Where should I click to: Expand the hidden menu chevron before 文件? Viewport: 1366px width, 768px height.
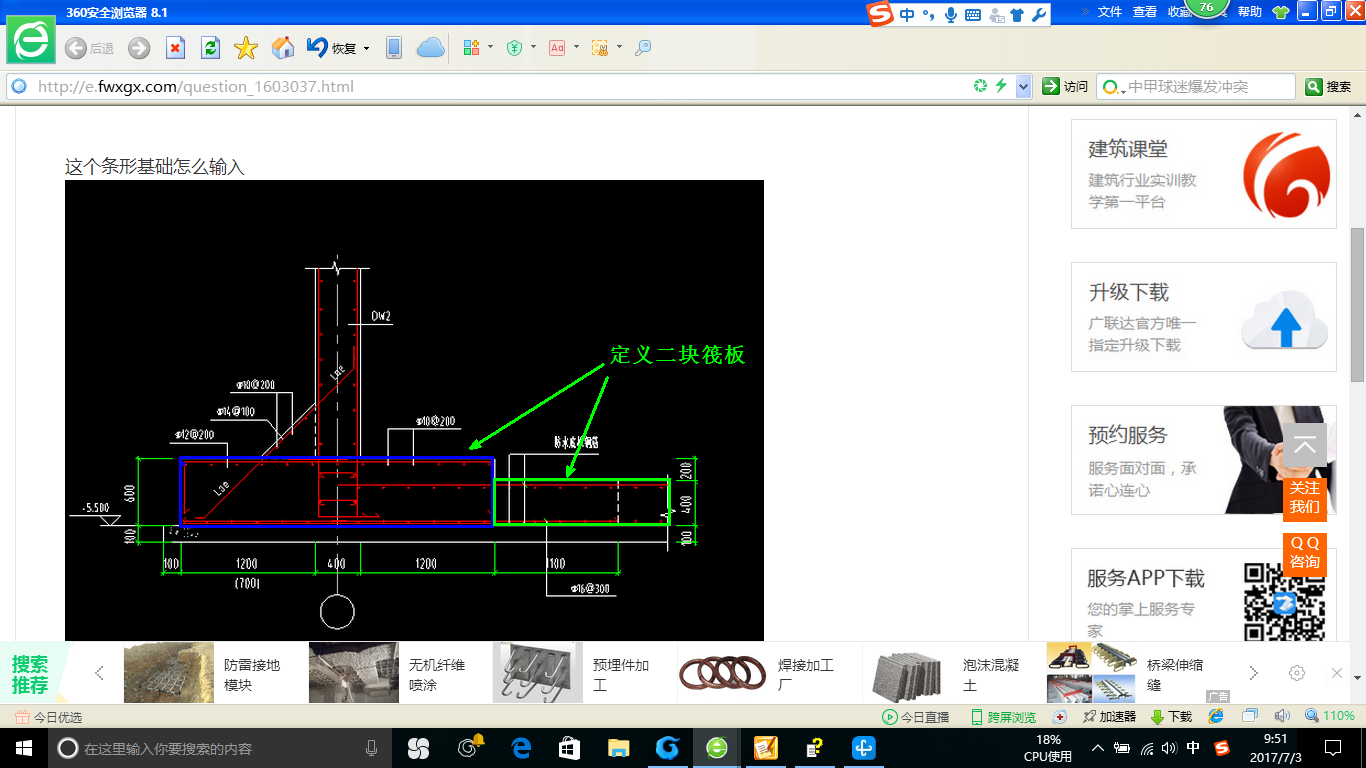(x=1085, y=12)
